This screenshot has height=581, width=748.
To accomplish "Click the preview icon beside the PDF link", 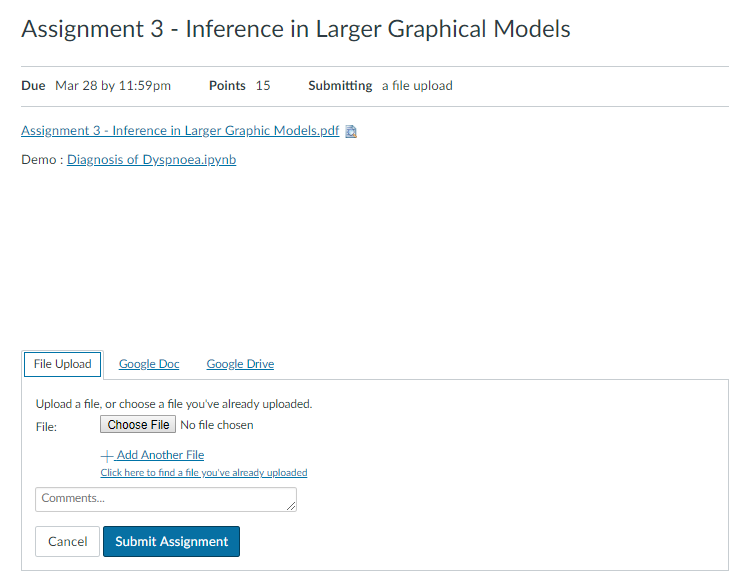I will tap(351, 131).
